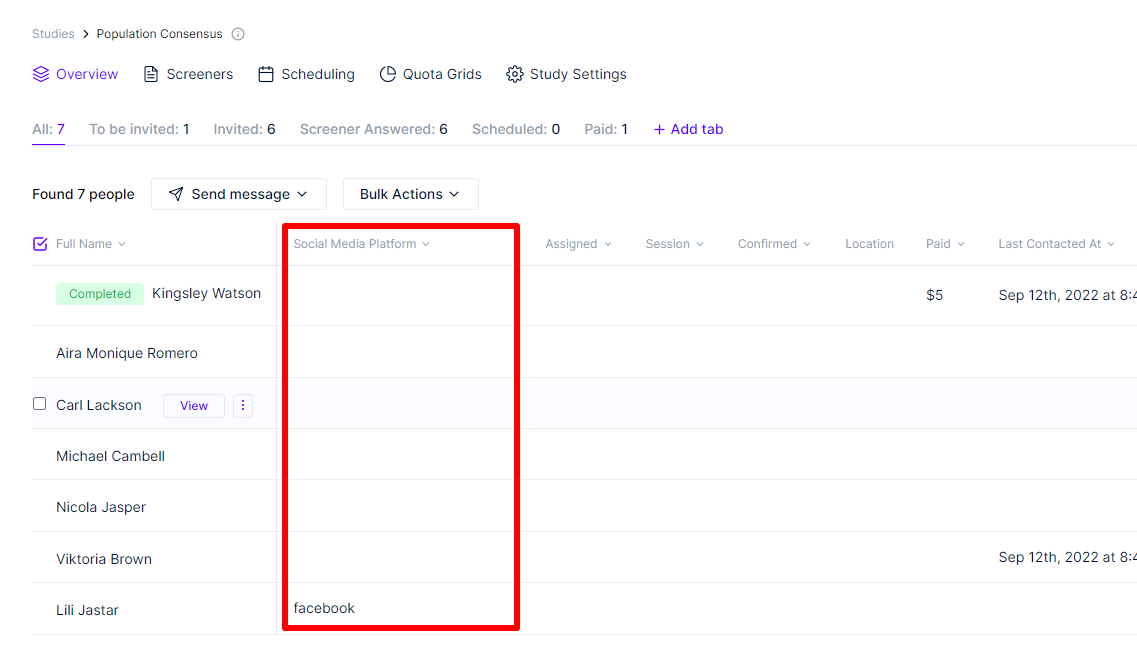Select the Paid: 1 filter tab
This screenshot has height=659, width=1137.
pos(606,129)
